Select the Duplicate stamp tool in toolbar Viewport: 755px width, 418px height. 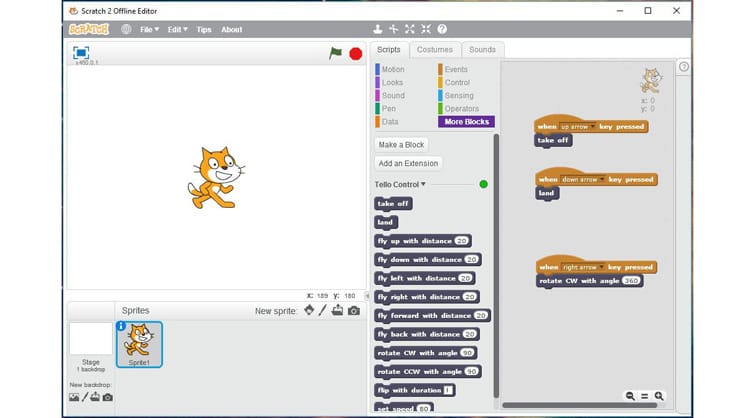click(x=378, y=29)
